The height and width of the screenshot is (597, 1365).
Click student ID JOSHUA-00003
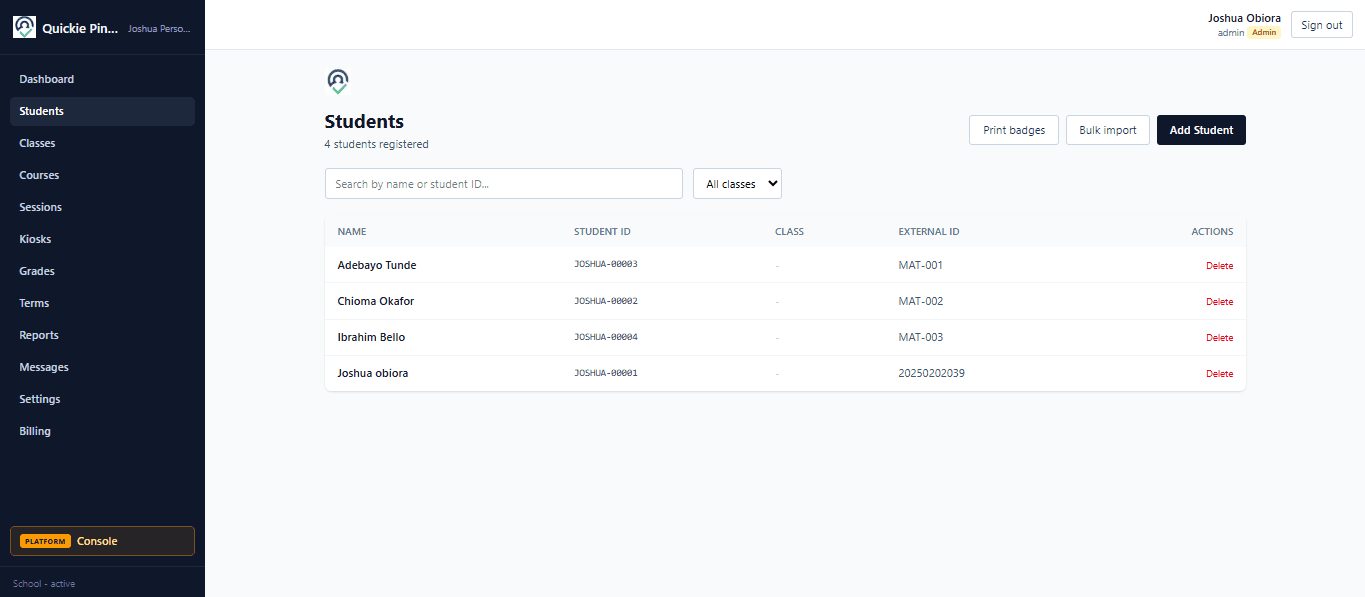[606, 264]
